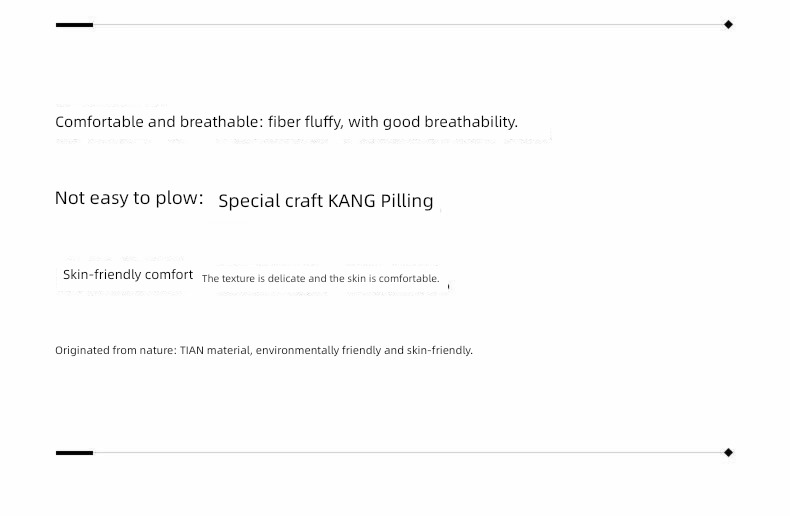This screenshot has height=516, width=790.
Task: Click the thick black dash at top left
Action: click(x=75, y=25)
